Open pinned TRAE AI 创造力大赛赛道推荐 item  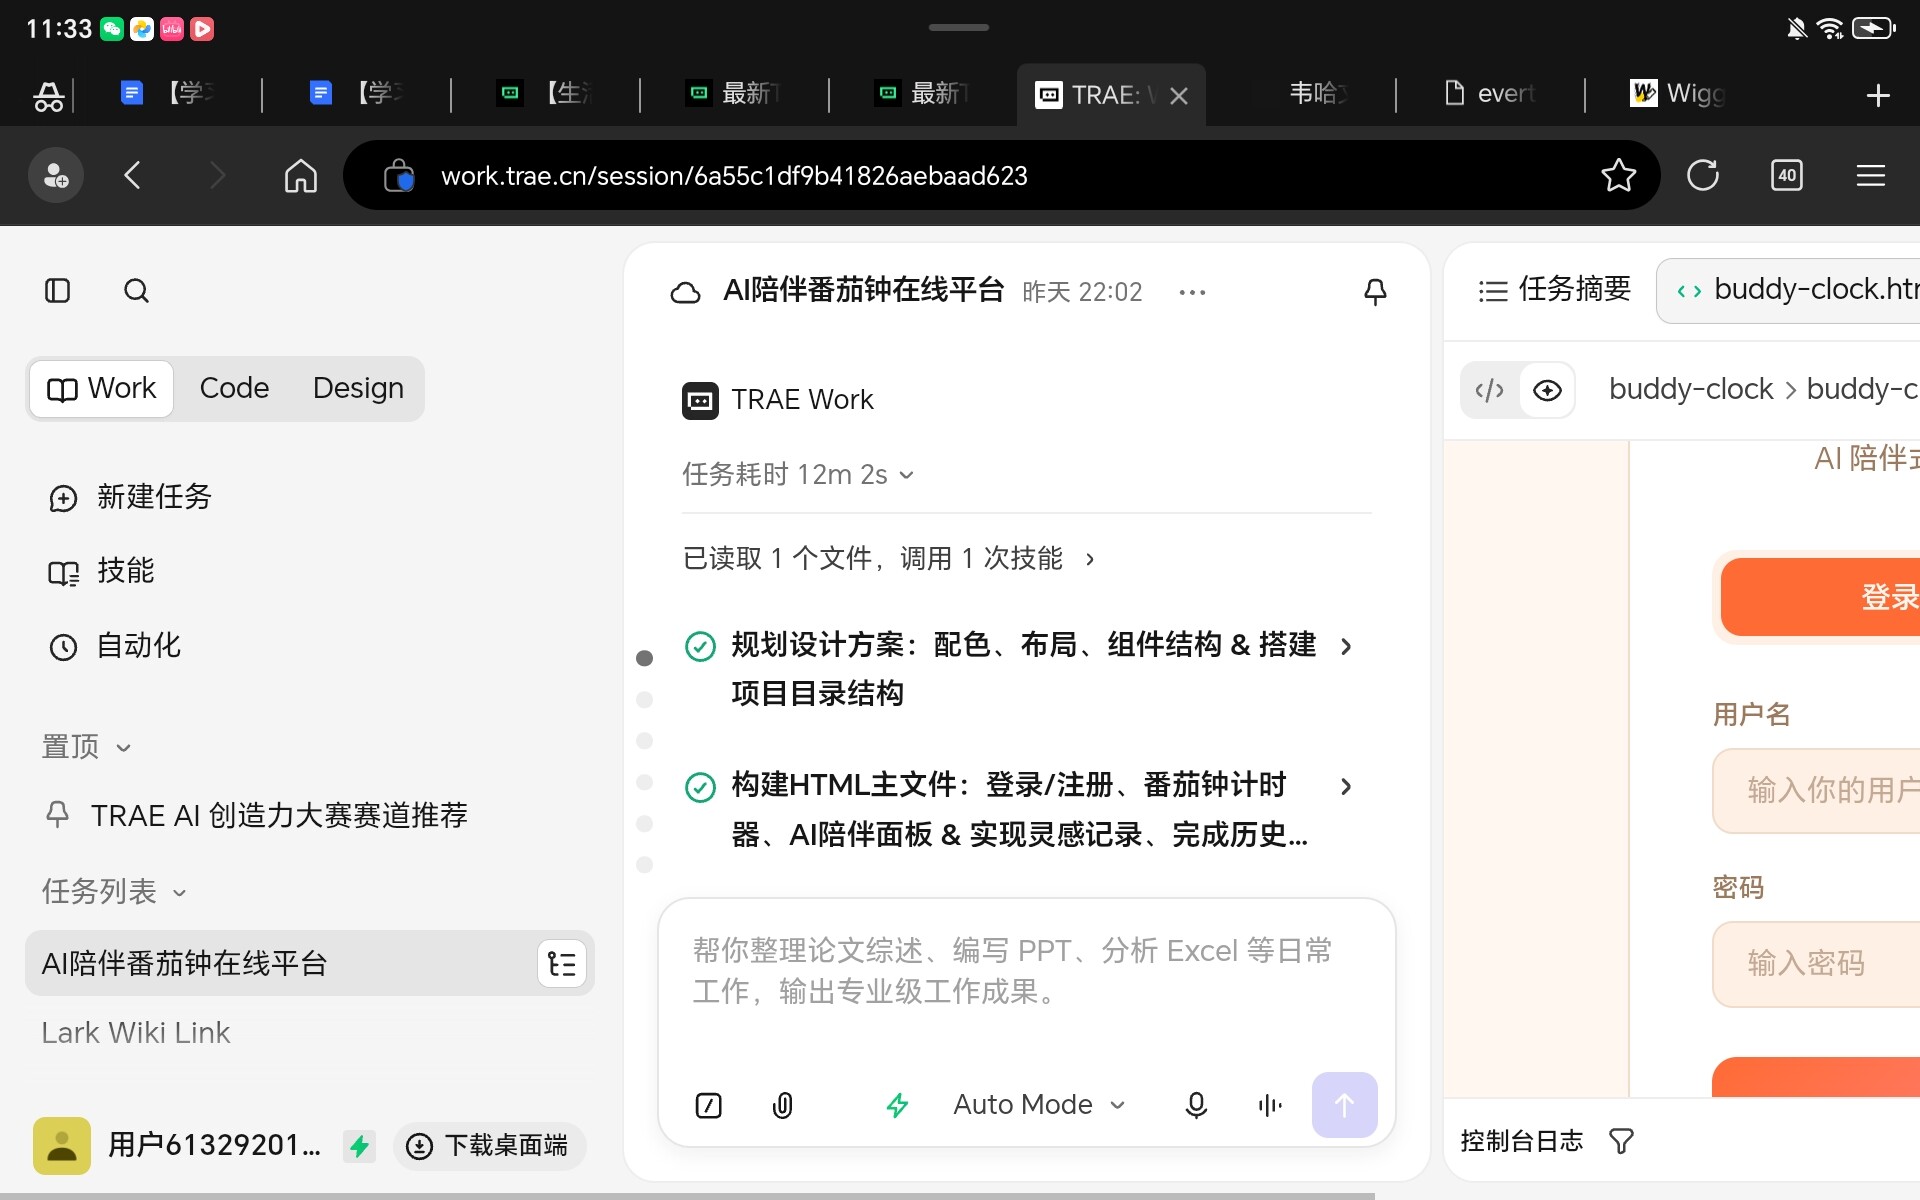point(256,815)
